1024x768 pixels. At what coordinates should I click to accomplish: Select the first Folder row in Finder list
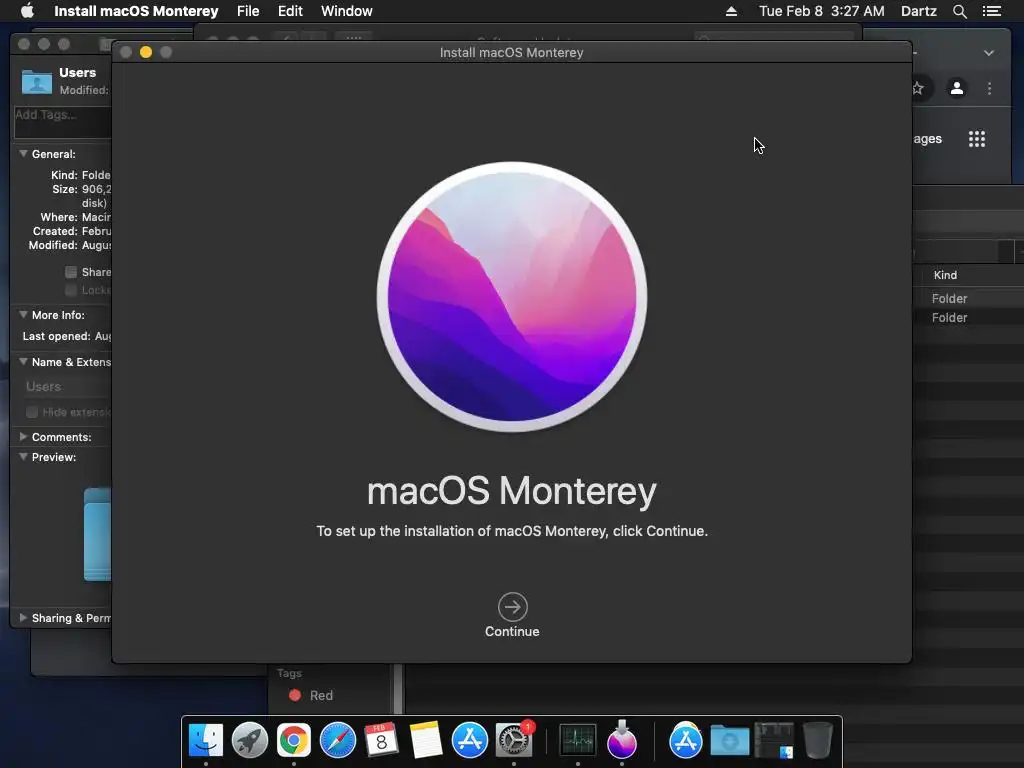[x=968, y=298]
